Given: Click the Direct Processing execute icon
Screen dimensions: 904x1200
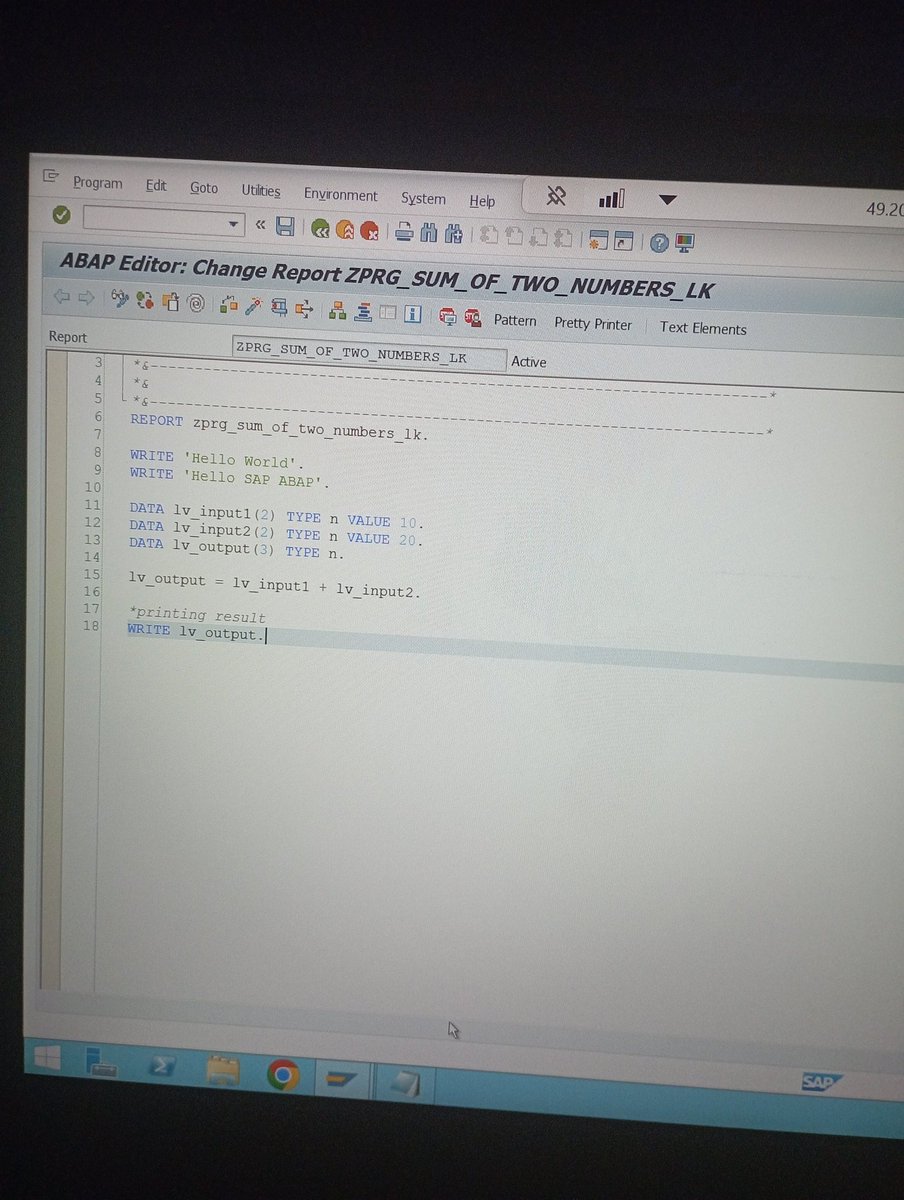Looking at the screenshot, I should tap(279, 307).
